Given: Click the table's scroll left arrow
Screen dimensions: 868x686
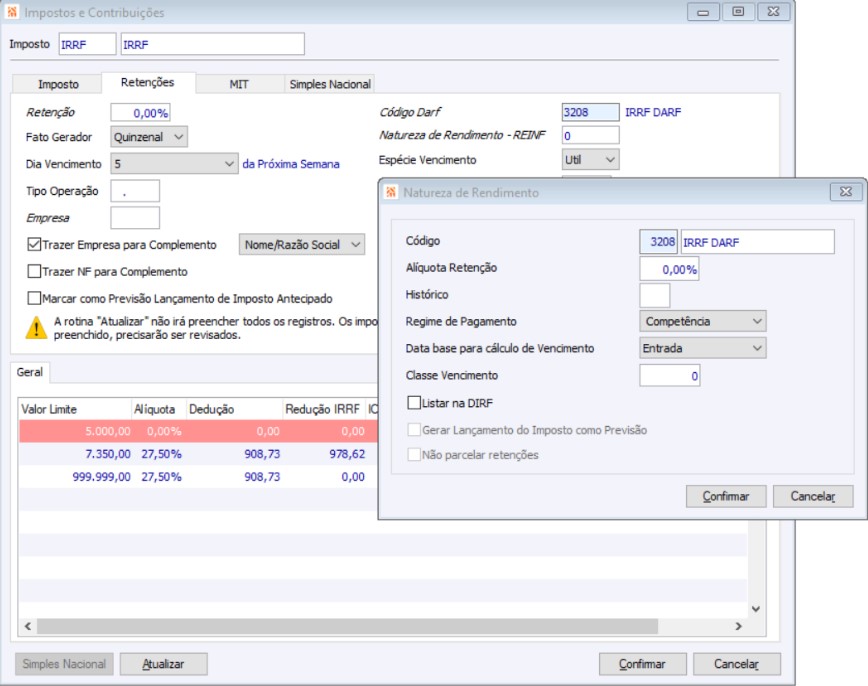Looking at the screenshot, I should (28, 626).
